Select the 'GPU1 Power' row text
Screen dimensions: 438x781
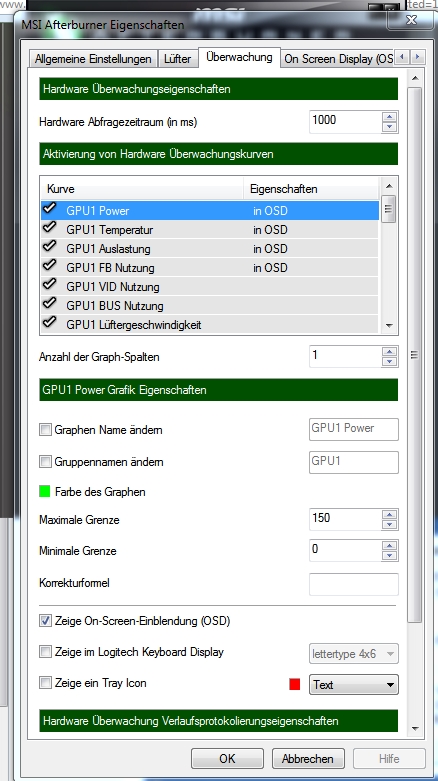(x=98, y=211)
